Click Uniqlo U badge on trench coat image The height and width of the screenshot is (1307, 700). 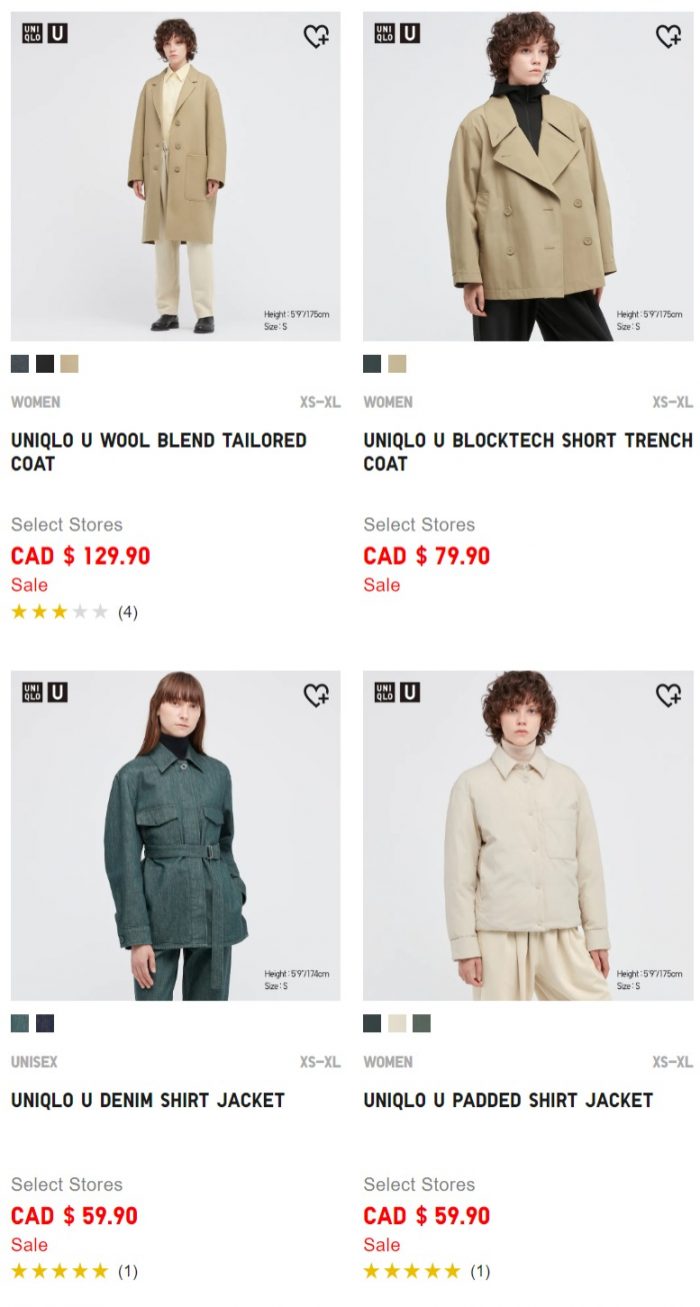(397, 33)
